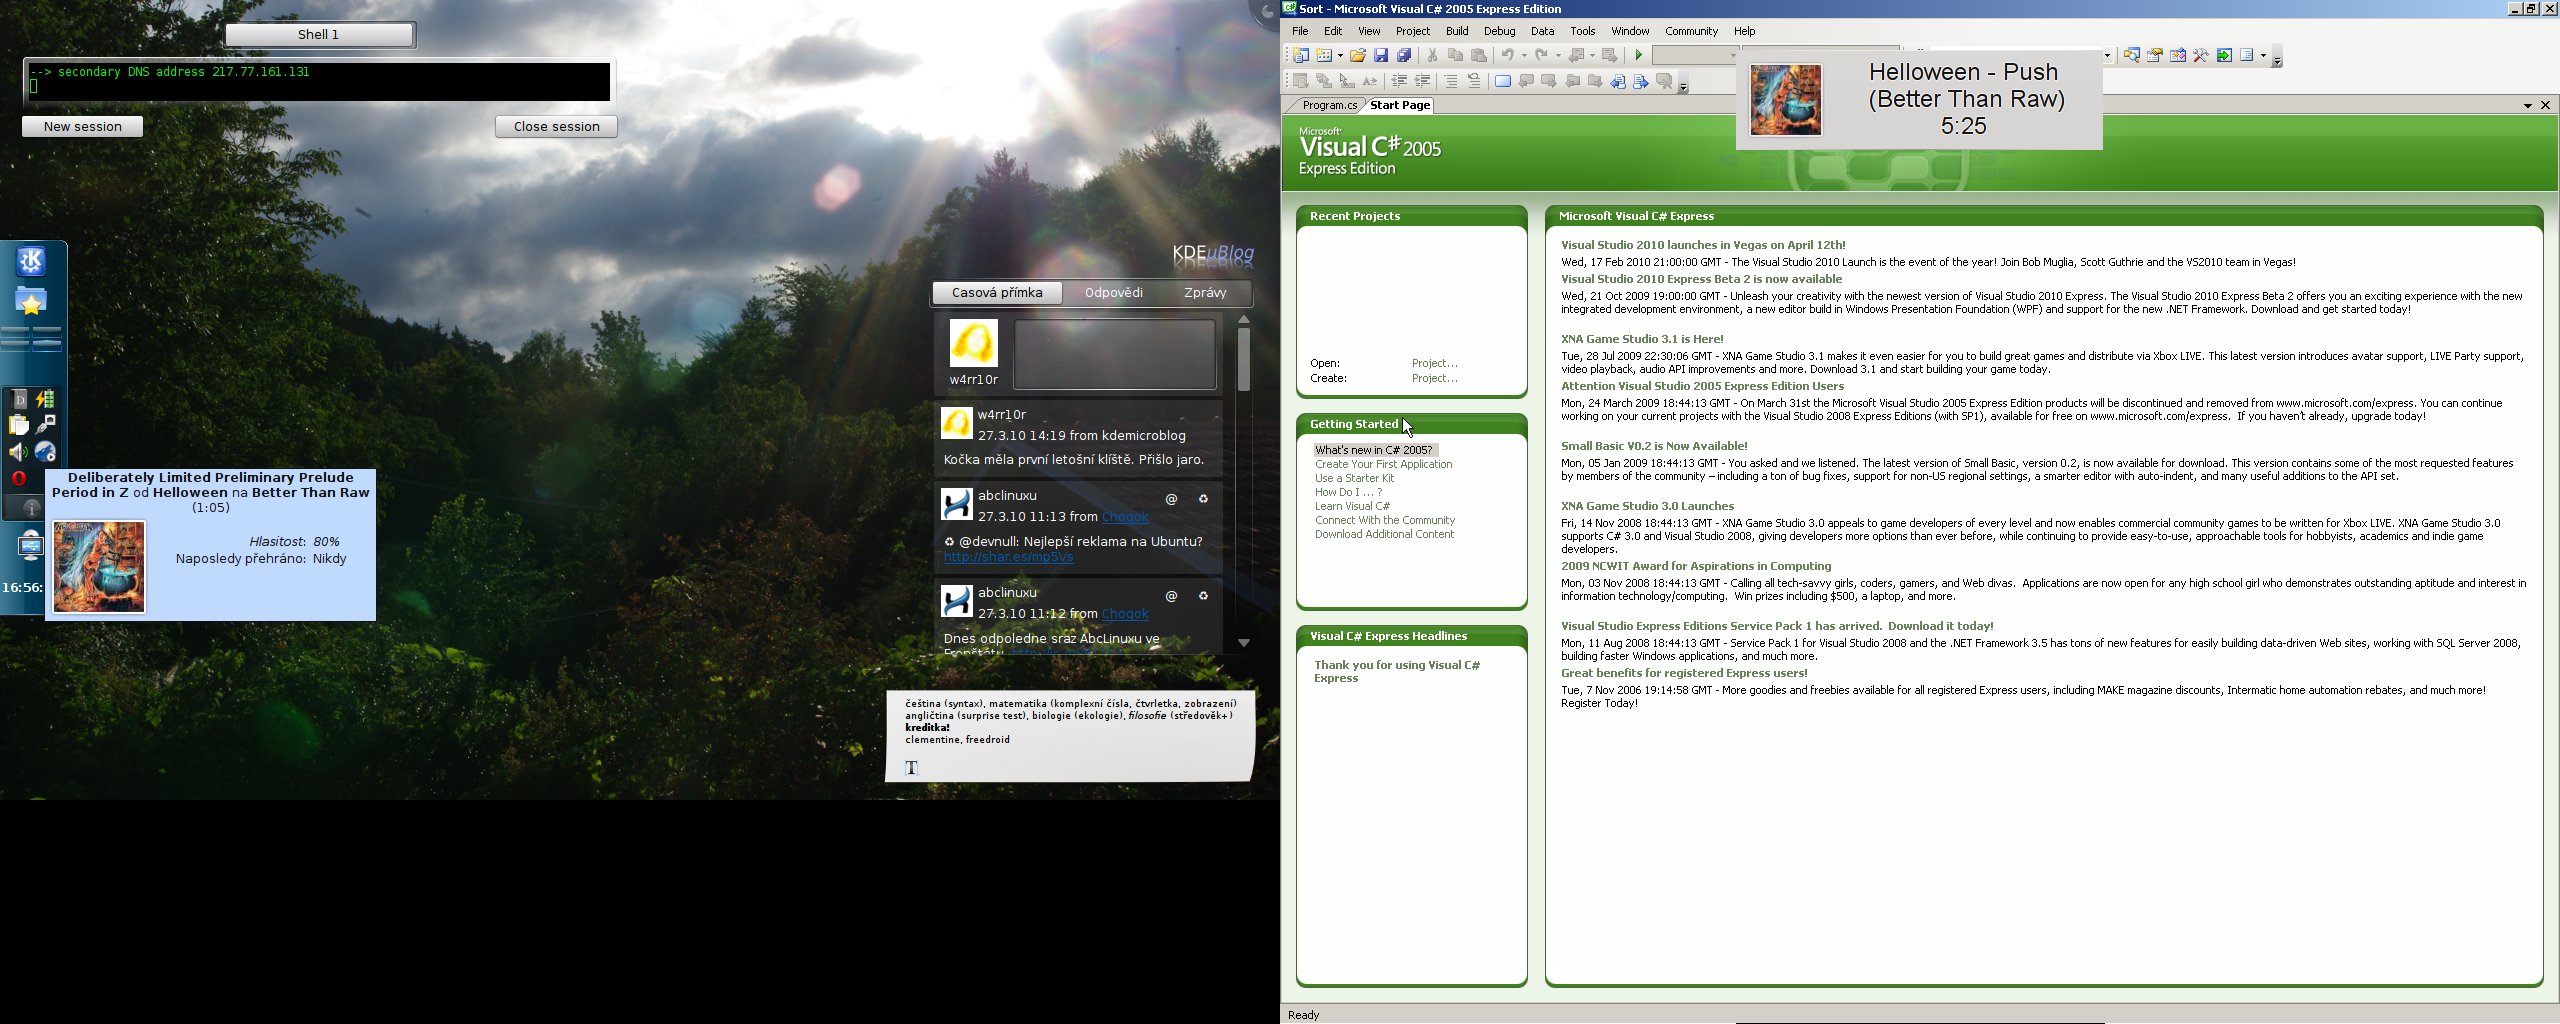
Task: Click battery power icon in system tray
Action: click(45, 399)
